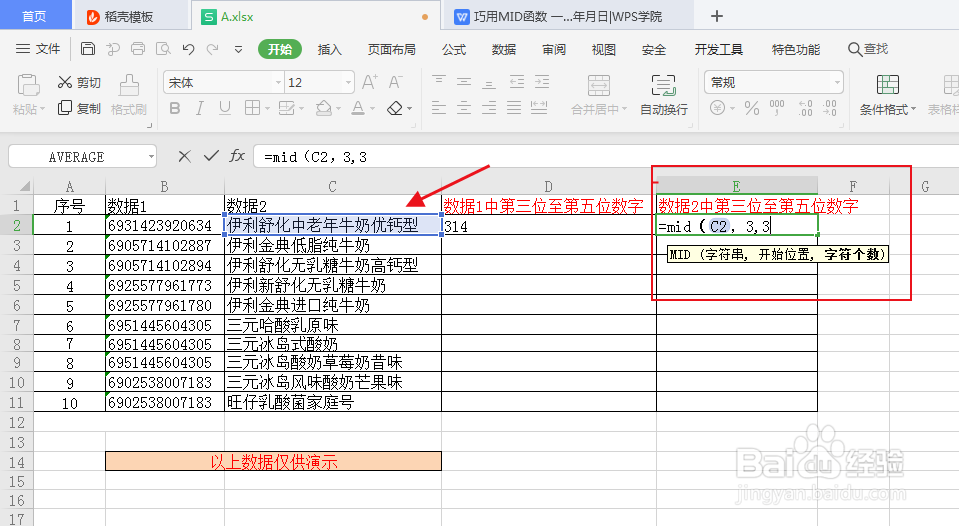The height and width of the screenshot is (526, 959).
Task: Switch to the 数据 ribbon tab
Action: [x=504, y=50]
